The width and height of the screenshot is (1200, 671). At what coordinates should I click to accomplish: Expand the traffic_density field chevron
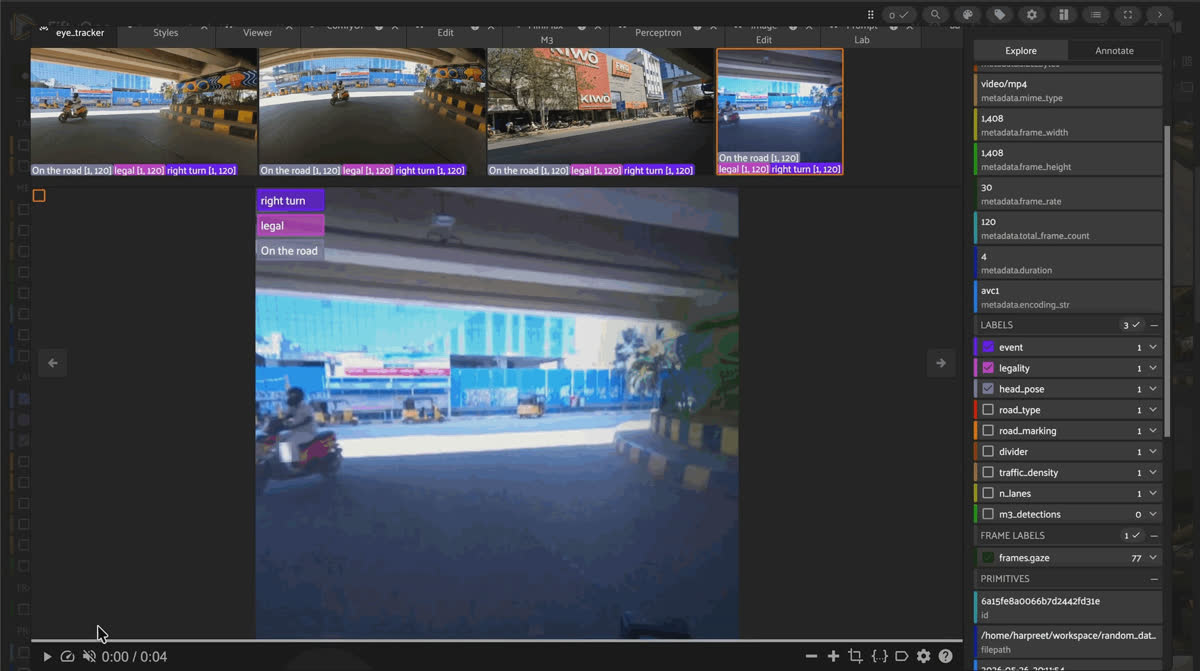(x=1154, y=472)
